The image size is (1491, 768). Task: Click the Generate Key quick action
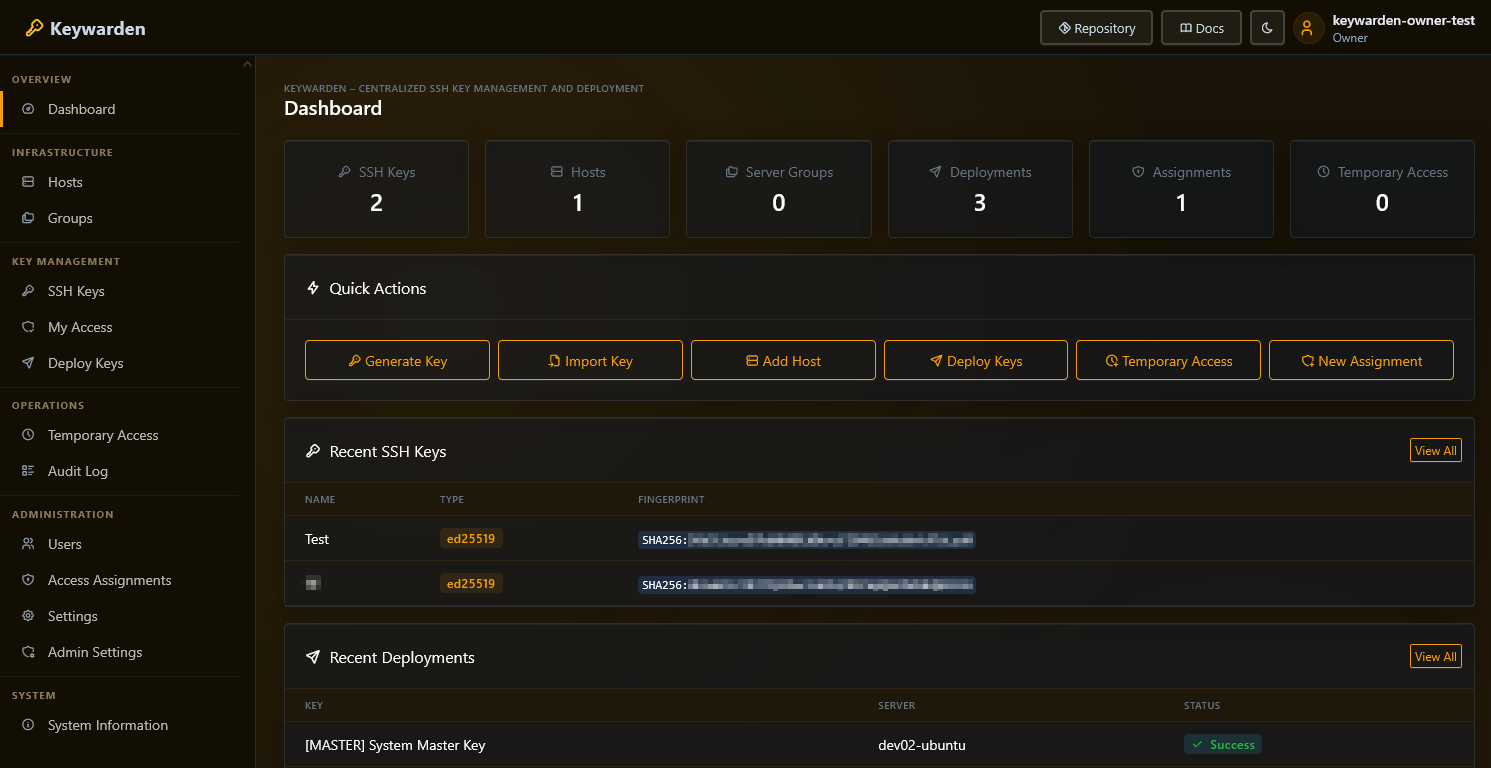pos(397,360)
